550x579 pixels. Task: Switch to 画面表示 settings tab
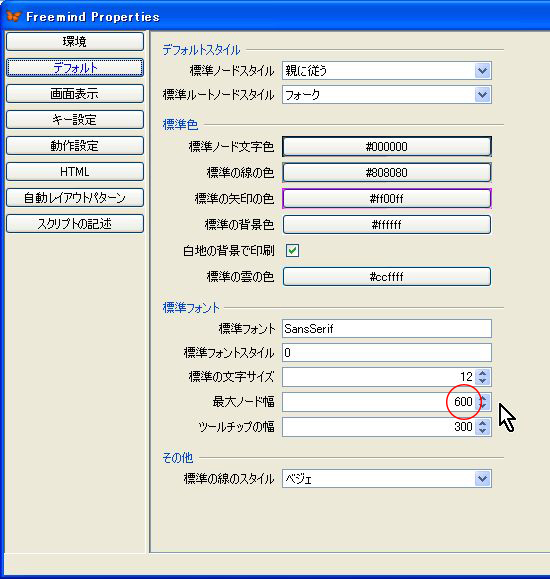tap(75, 93)
